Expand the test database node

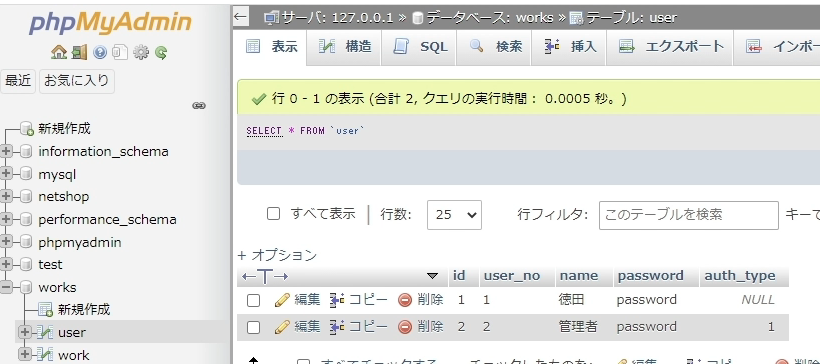tap(6, 265)
